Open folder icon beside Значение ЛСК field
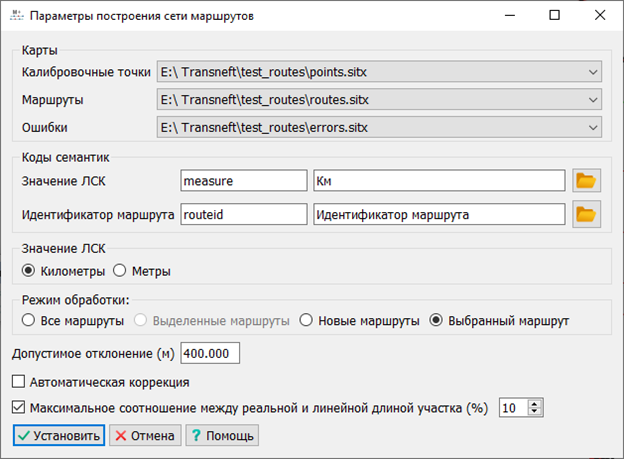 585,181
